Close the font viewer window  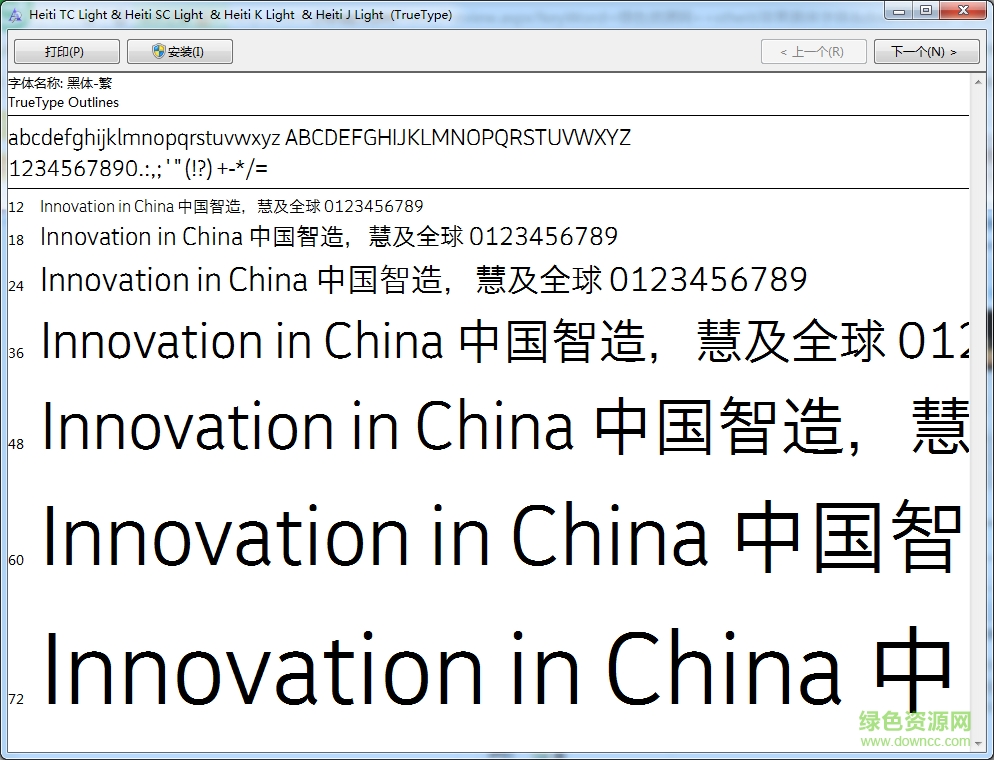[x=964, y=11]
